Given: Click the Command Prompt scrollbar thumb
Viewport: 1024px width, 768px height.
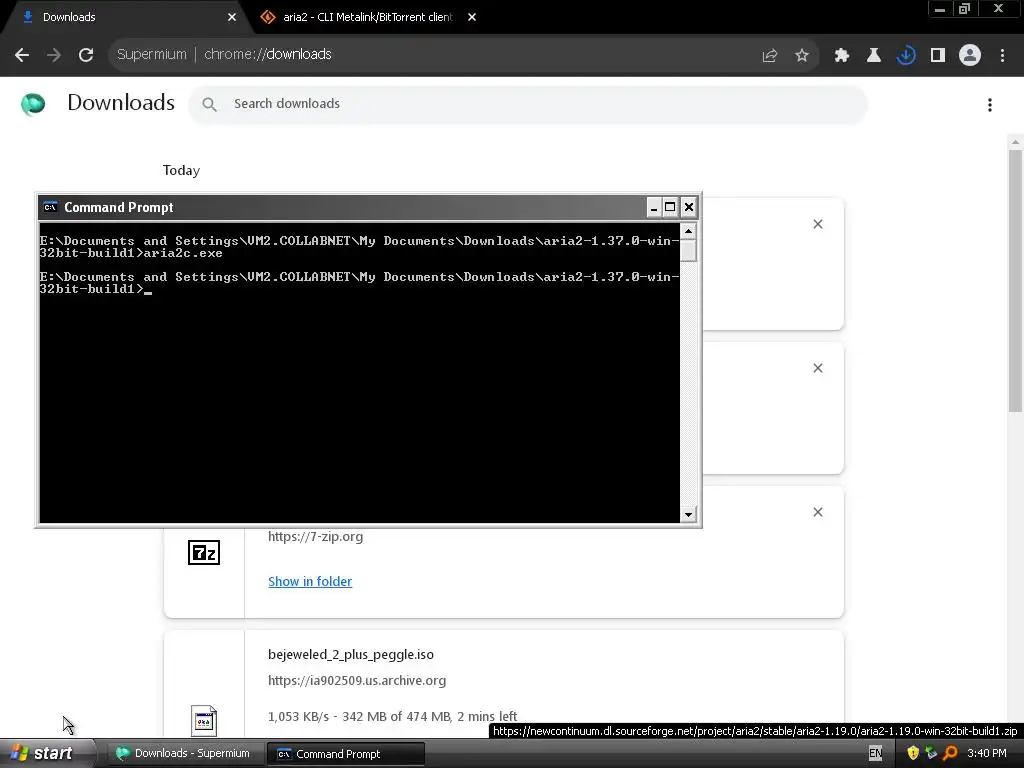Looking at the screenshot, I should click(x=688, y=250).
